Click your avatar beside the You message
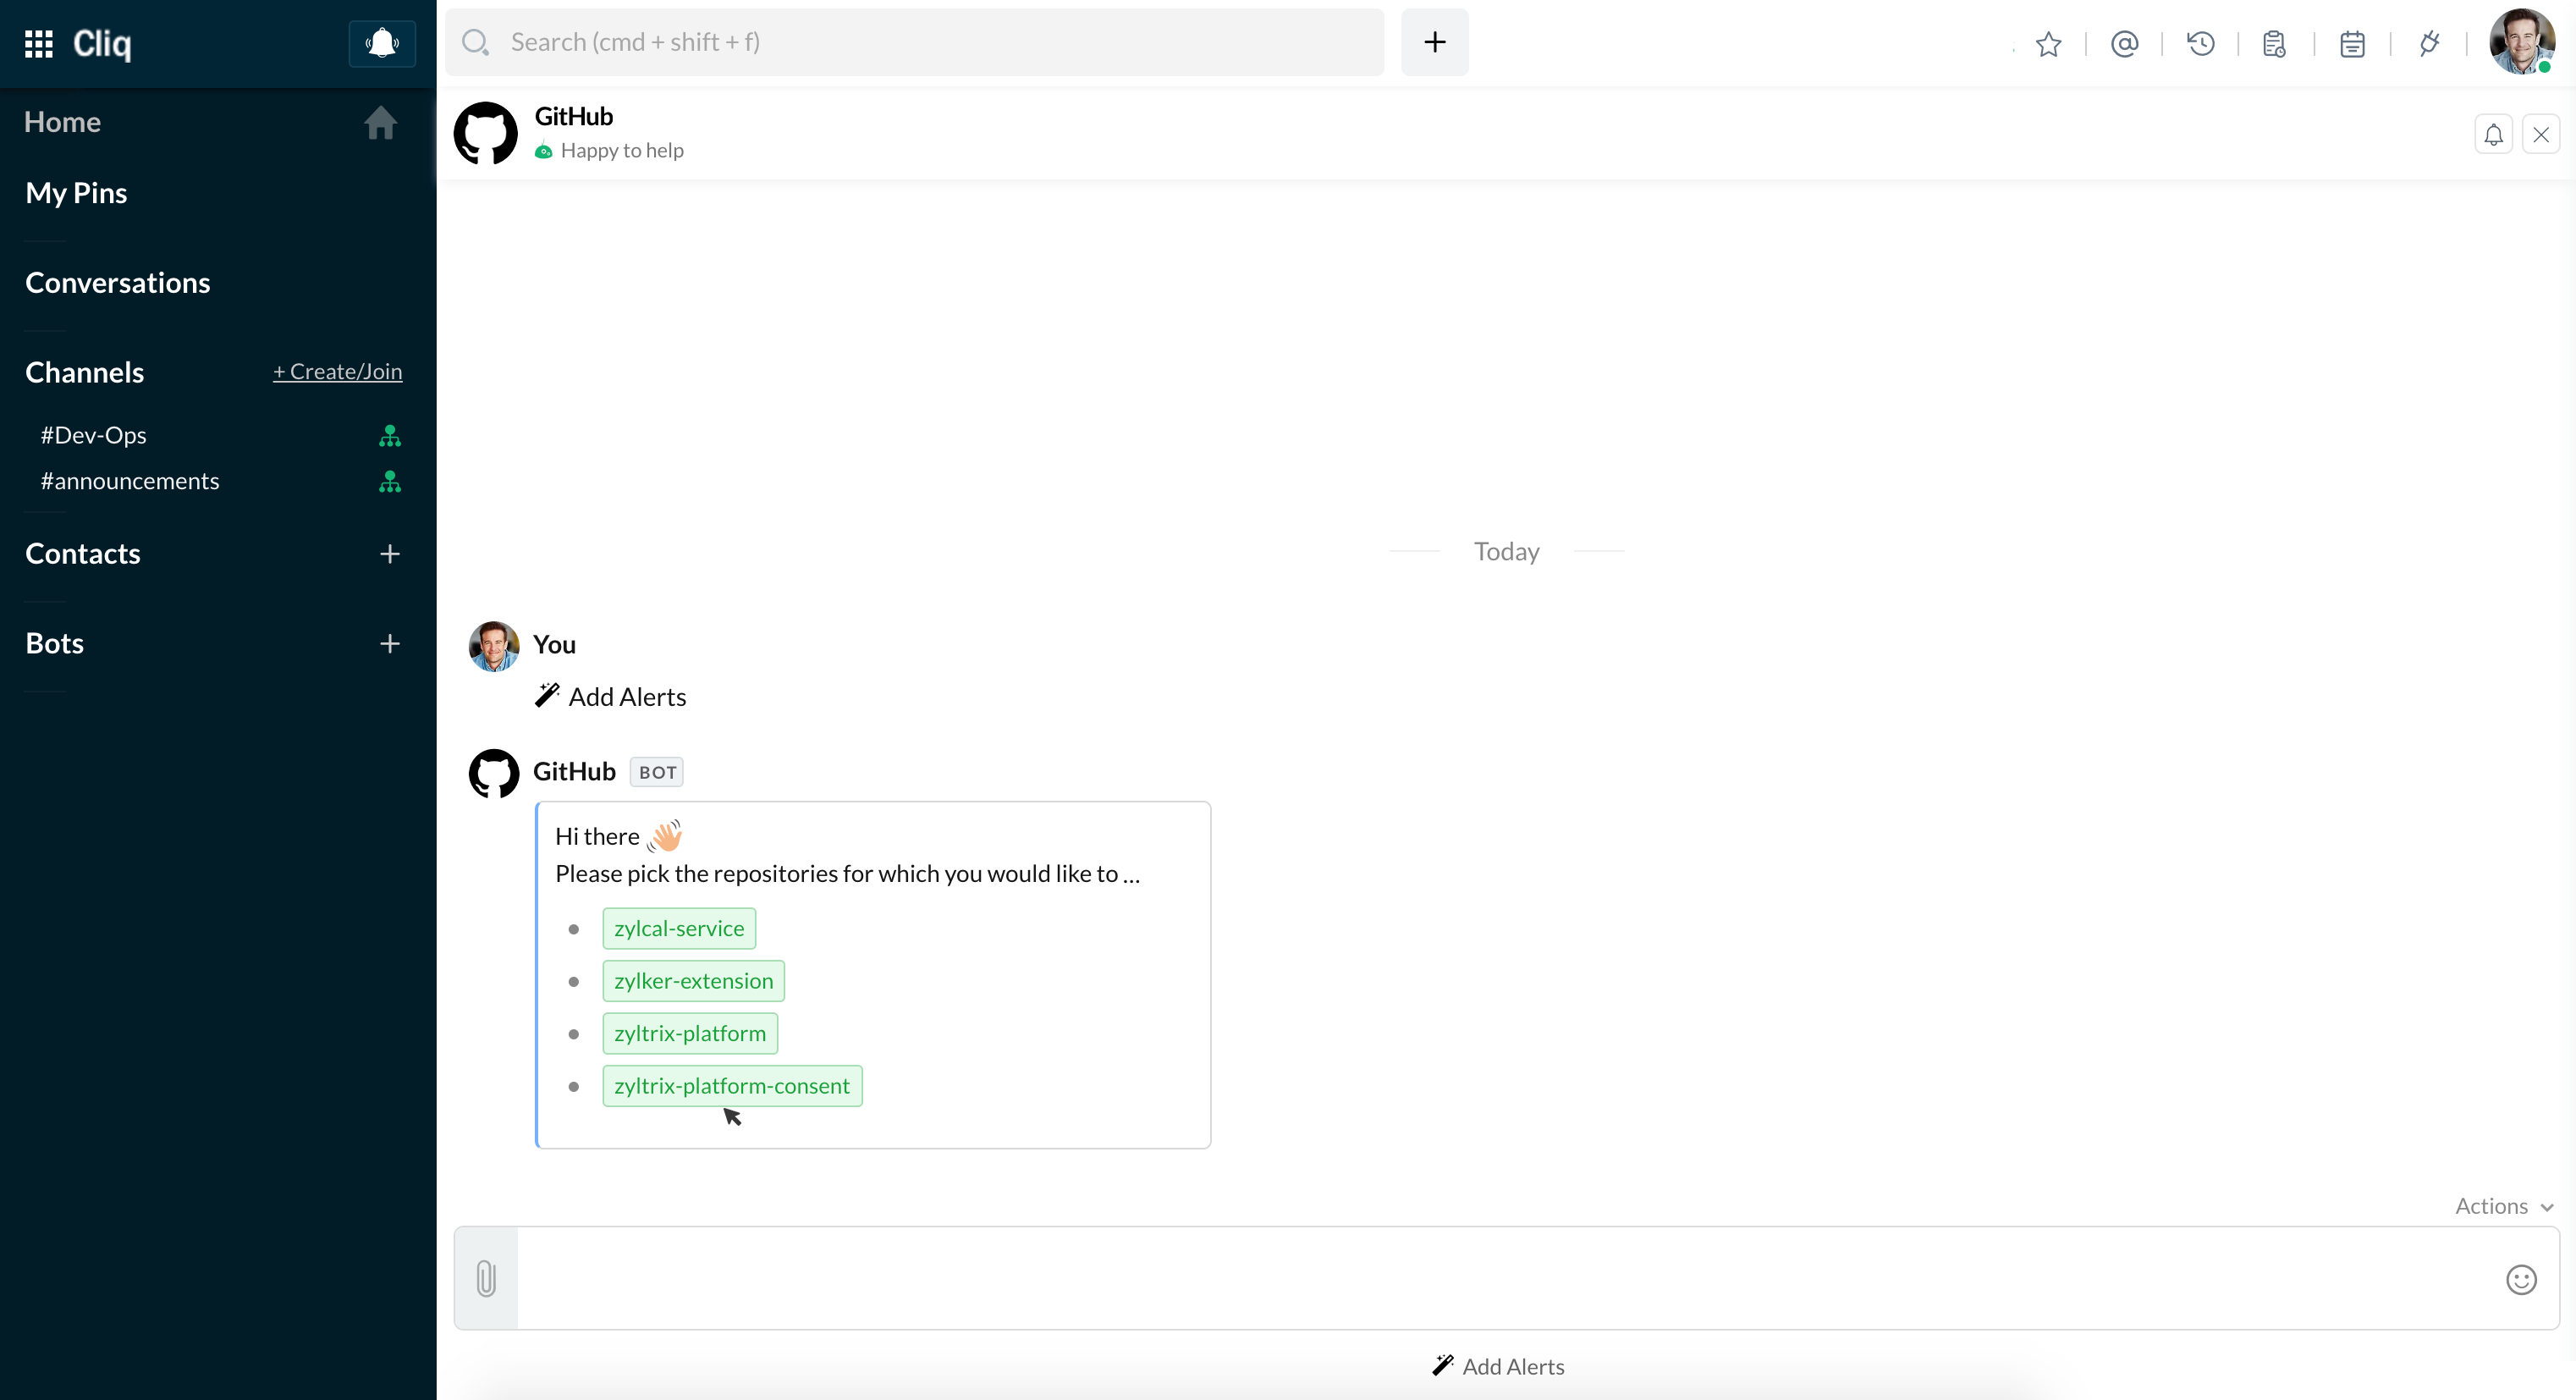Screen dimensions: 2576x1400 494,647
